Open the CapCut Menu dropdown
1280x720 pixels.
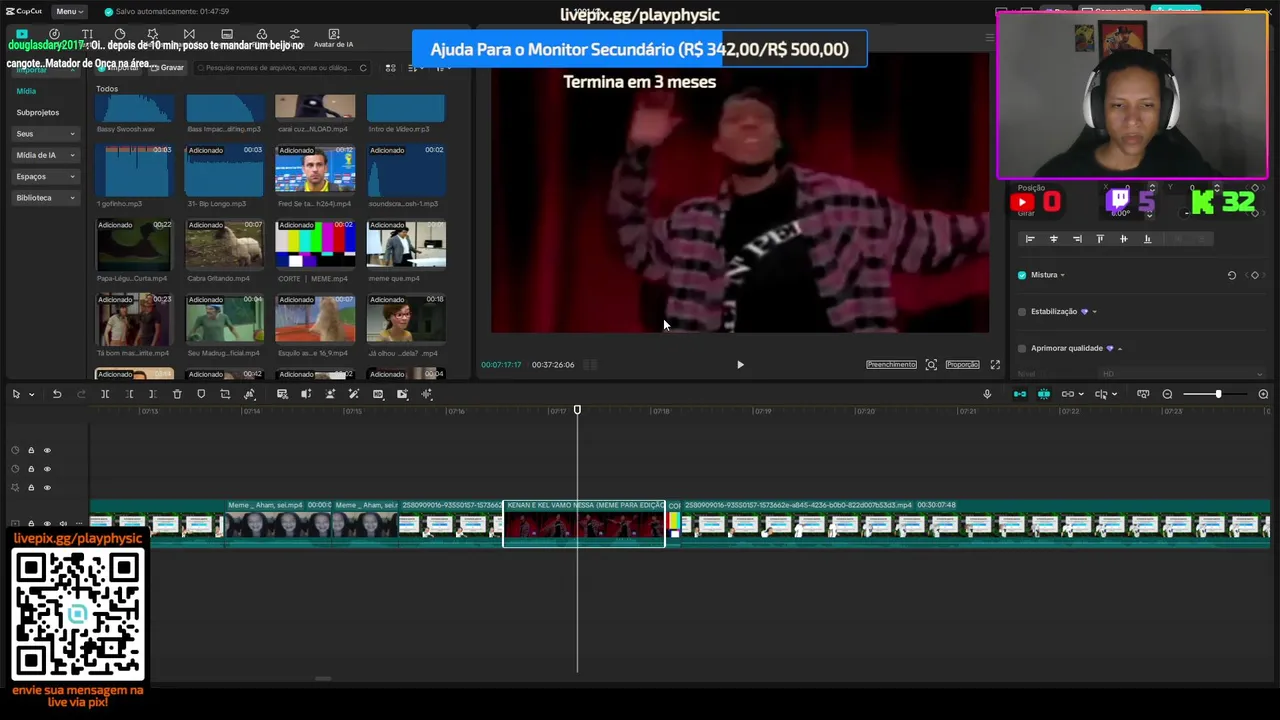coord(69,11)
